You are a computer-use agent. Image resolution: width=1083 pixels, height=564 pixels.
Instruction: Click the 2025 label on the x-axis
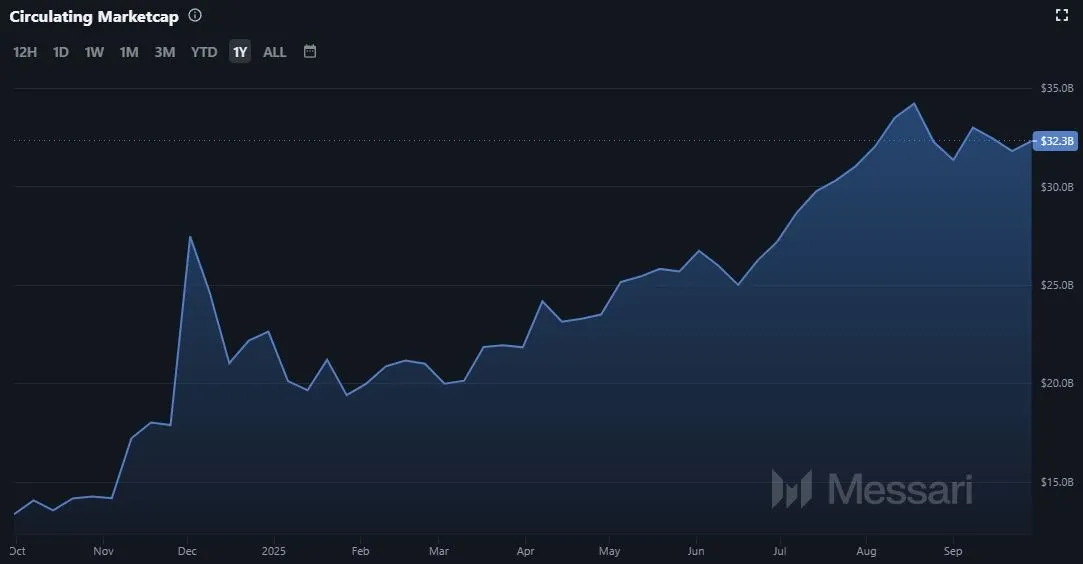click(x=274, y=550)
